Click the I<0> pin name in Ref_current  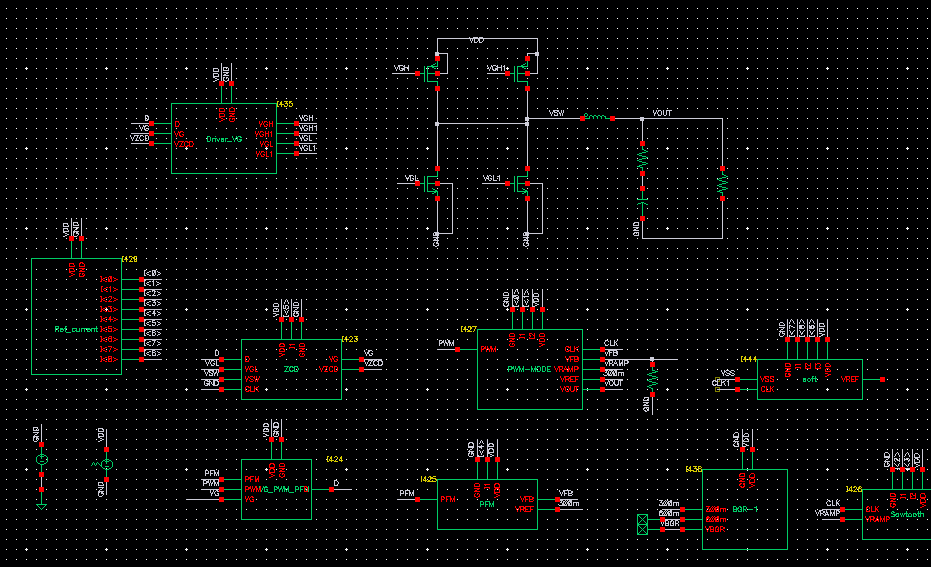pyautogui.click(x=109, y=279)
